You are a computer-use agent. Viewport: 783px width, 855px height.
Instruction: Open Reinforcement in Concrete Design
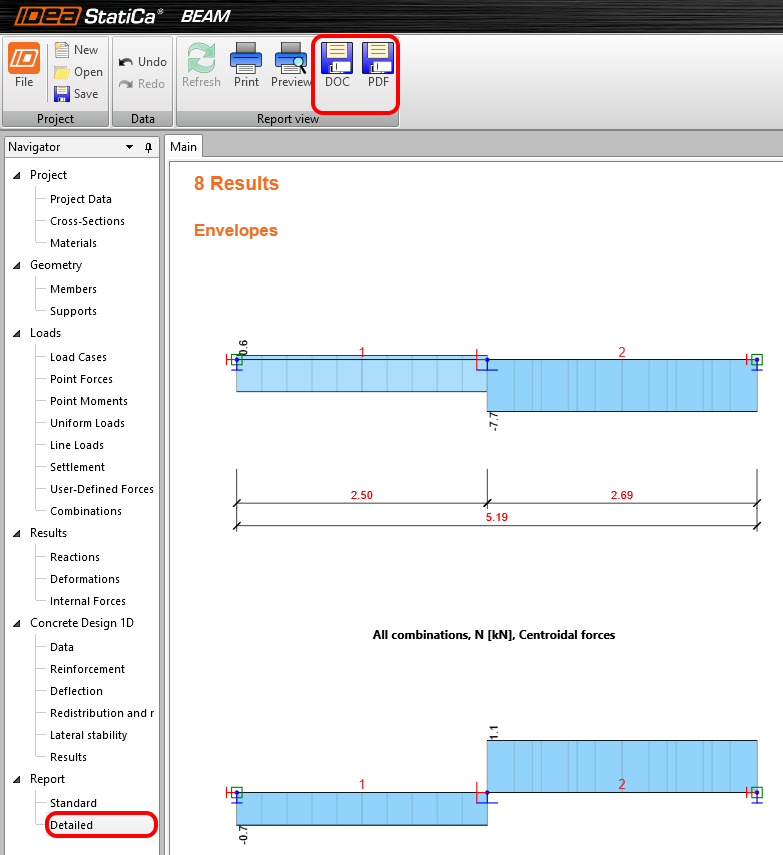coord(87,669)
